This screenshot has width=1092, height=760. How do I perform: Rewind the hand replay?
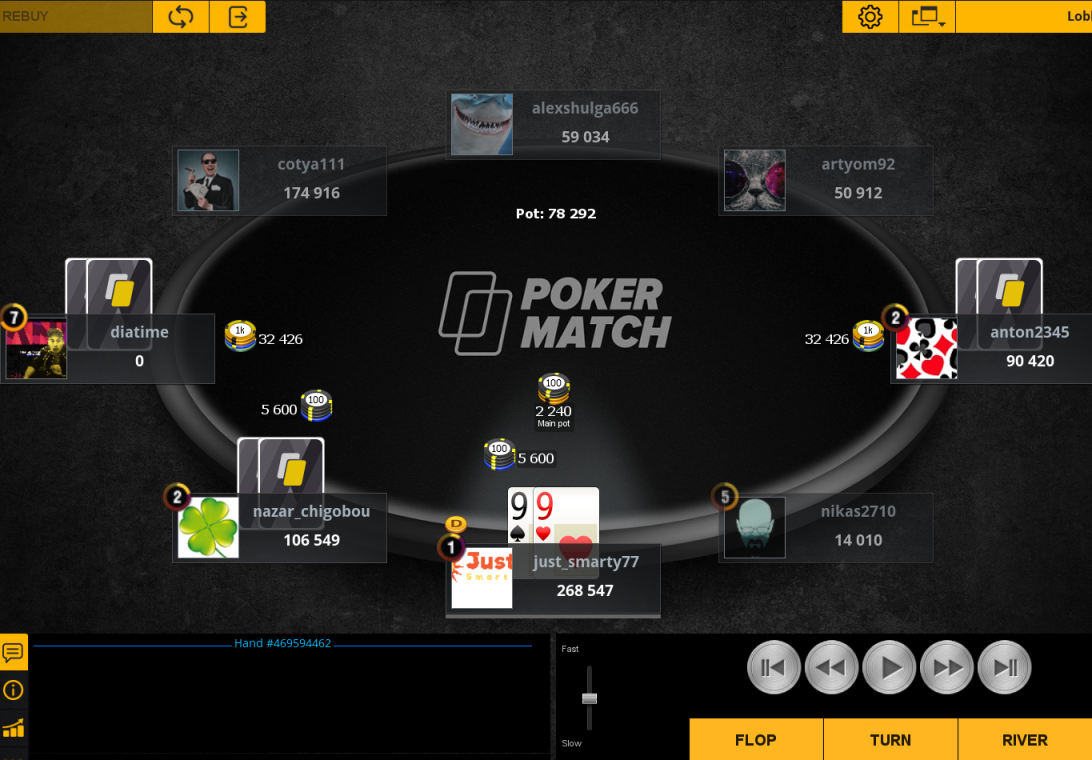[x=831, y=667]
